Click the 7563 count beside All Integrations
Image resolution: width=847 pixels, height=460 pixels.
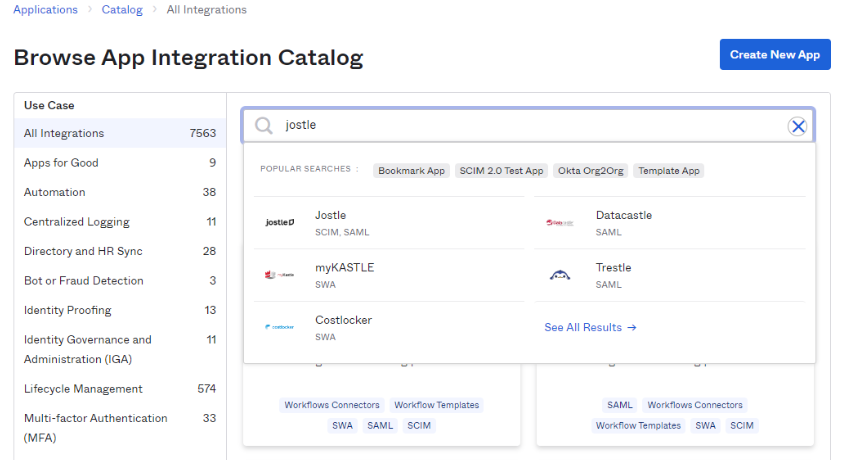pyautogui.click(x=203, y=133)
